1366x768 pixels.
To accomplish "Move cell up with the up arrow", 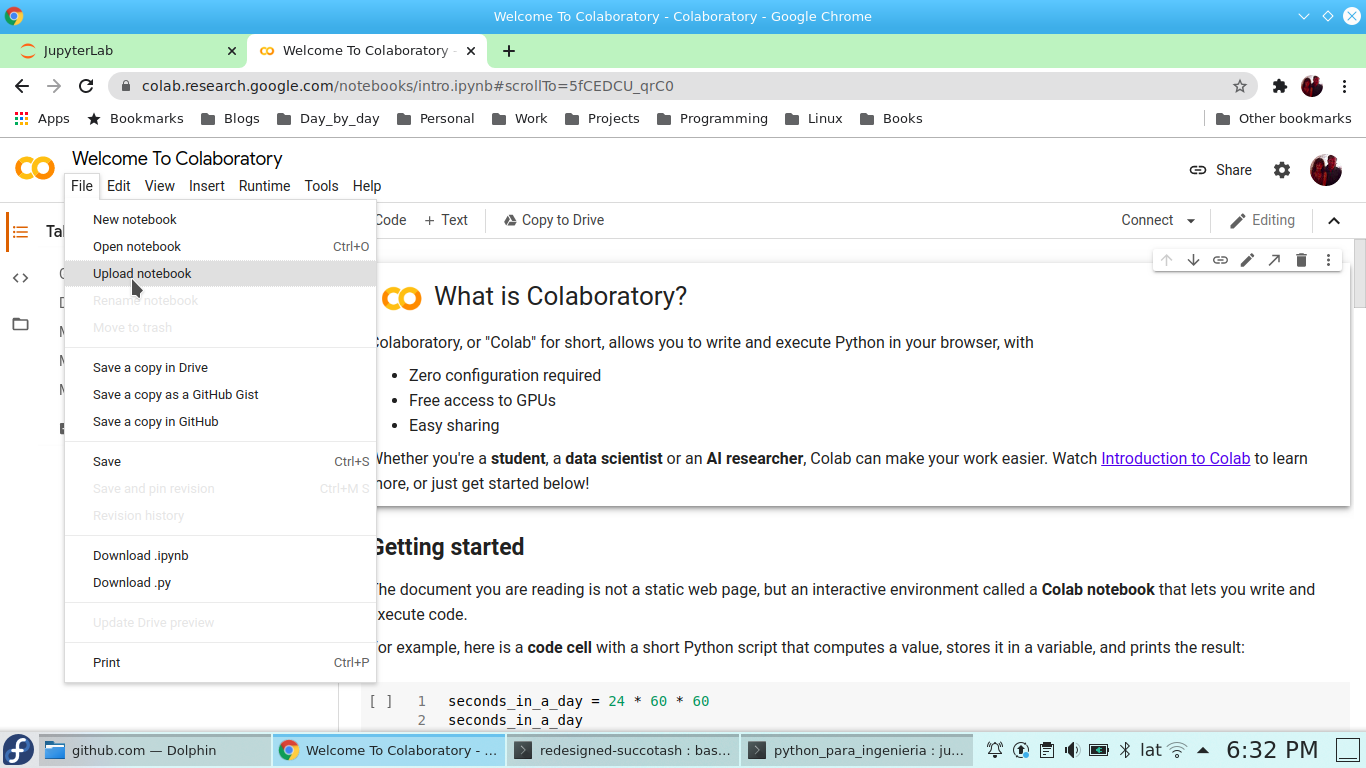I will tap(1166, 260).
